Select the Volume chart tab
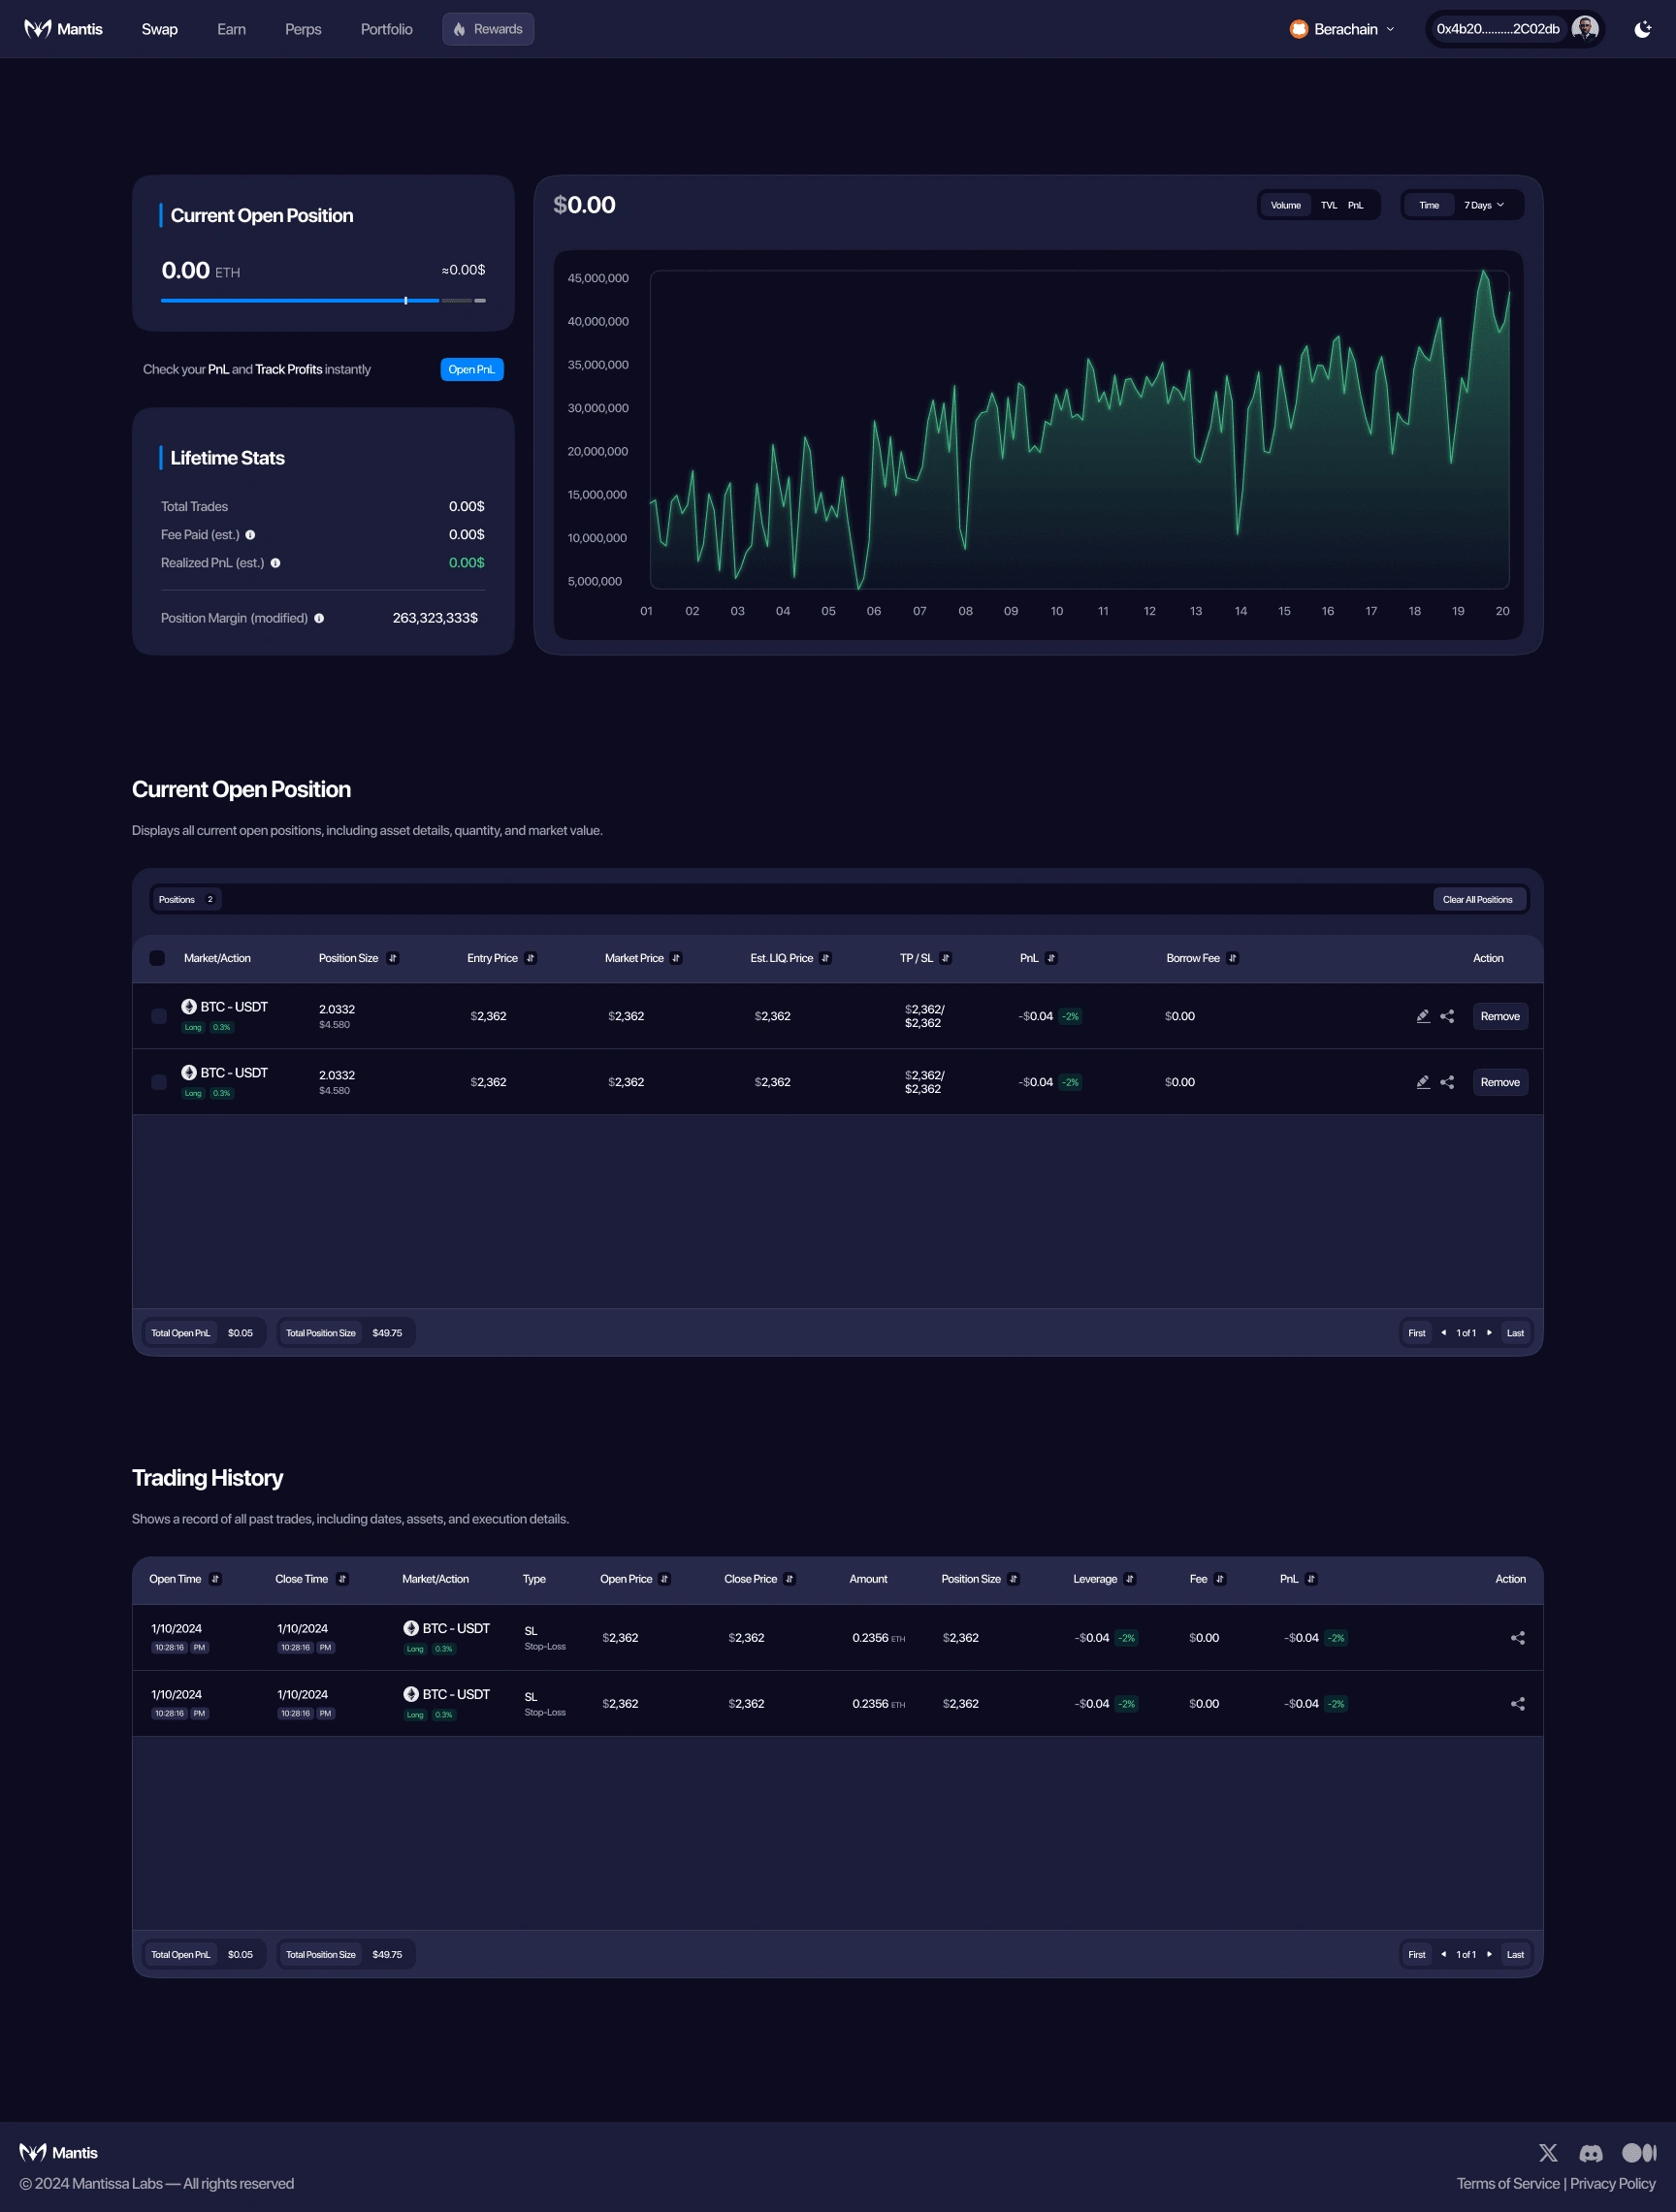 (1285, 205)
